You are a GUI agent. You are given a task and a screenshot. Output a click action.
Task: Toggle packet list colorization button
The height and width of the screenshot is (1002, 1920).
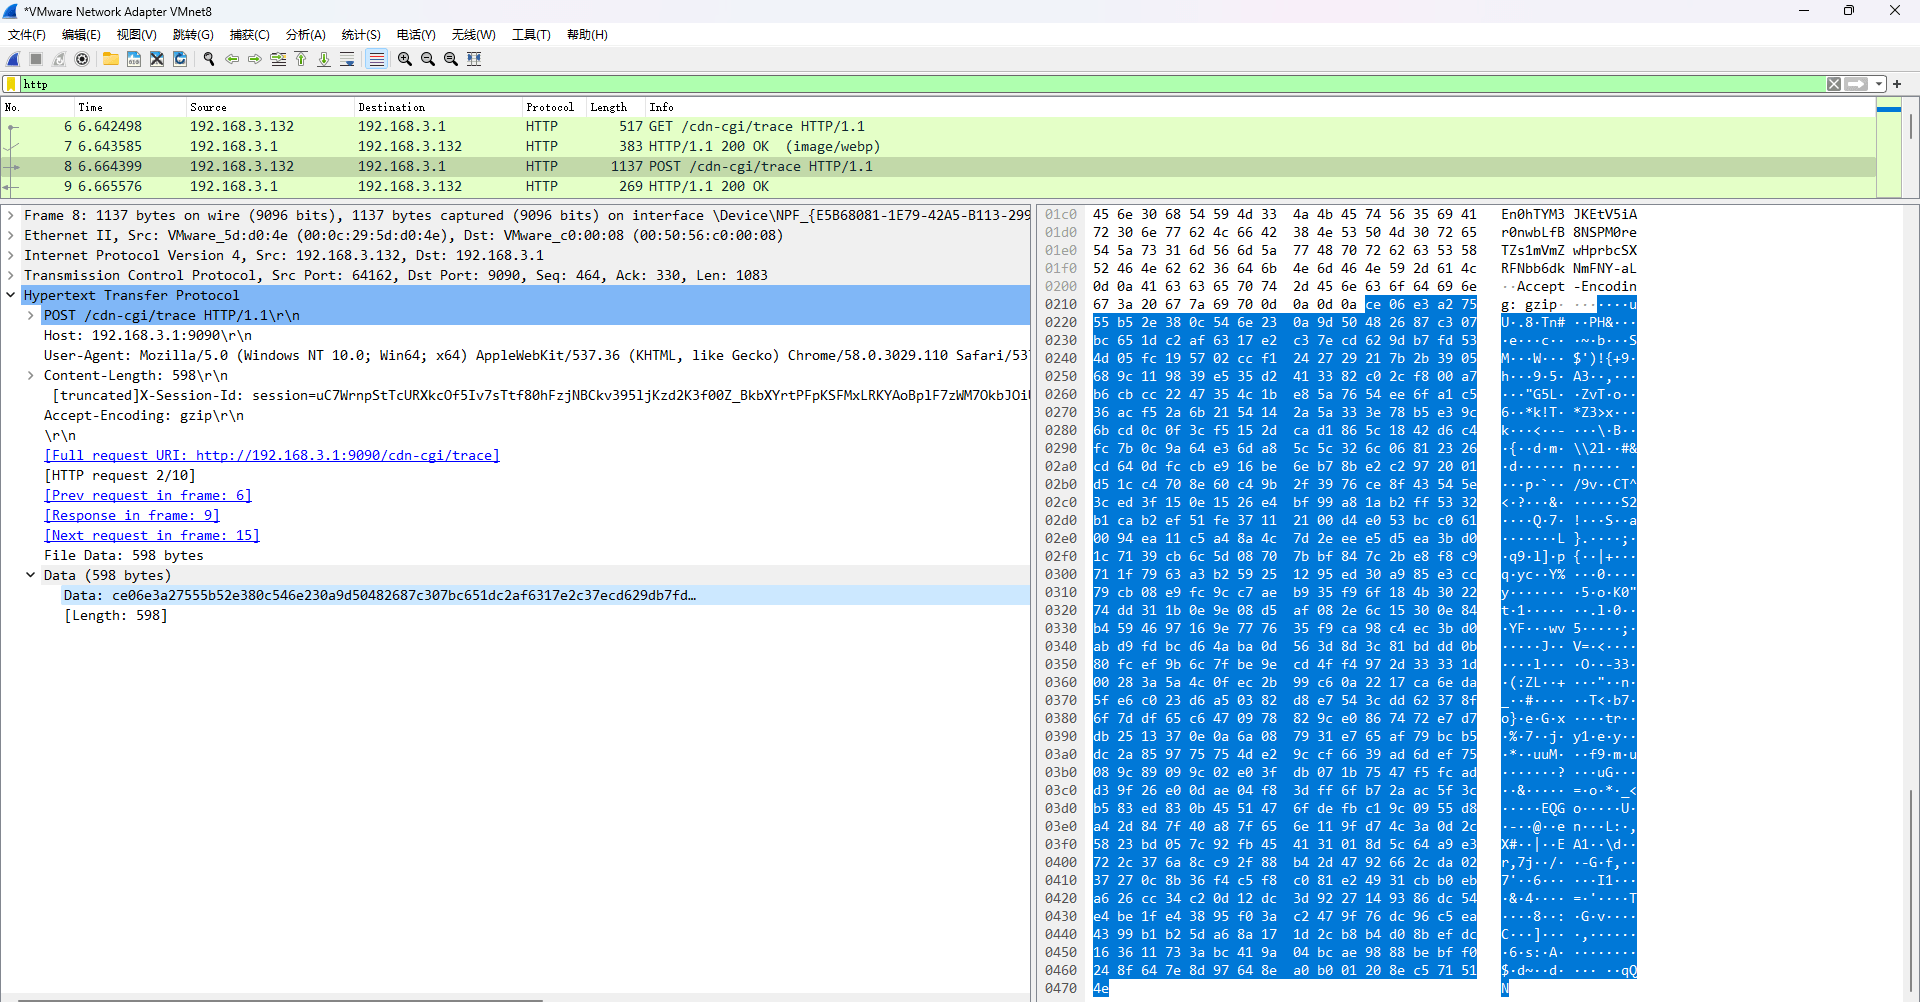376,59
